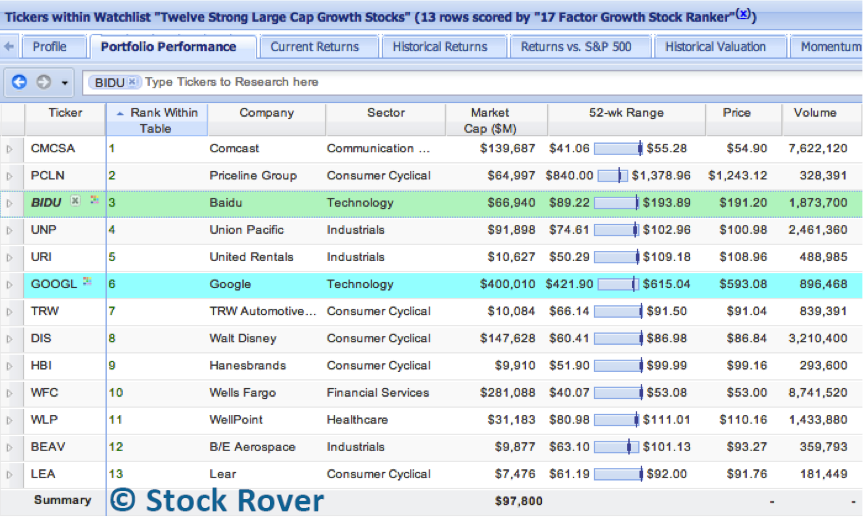863x517 pixels.
Task: Select the HBI ticker cell
Action: [65, 366]
